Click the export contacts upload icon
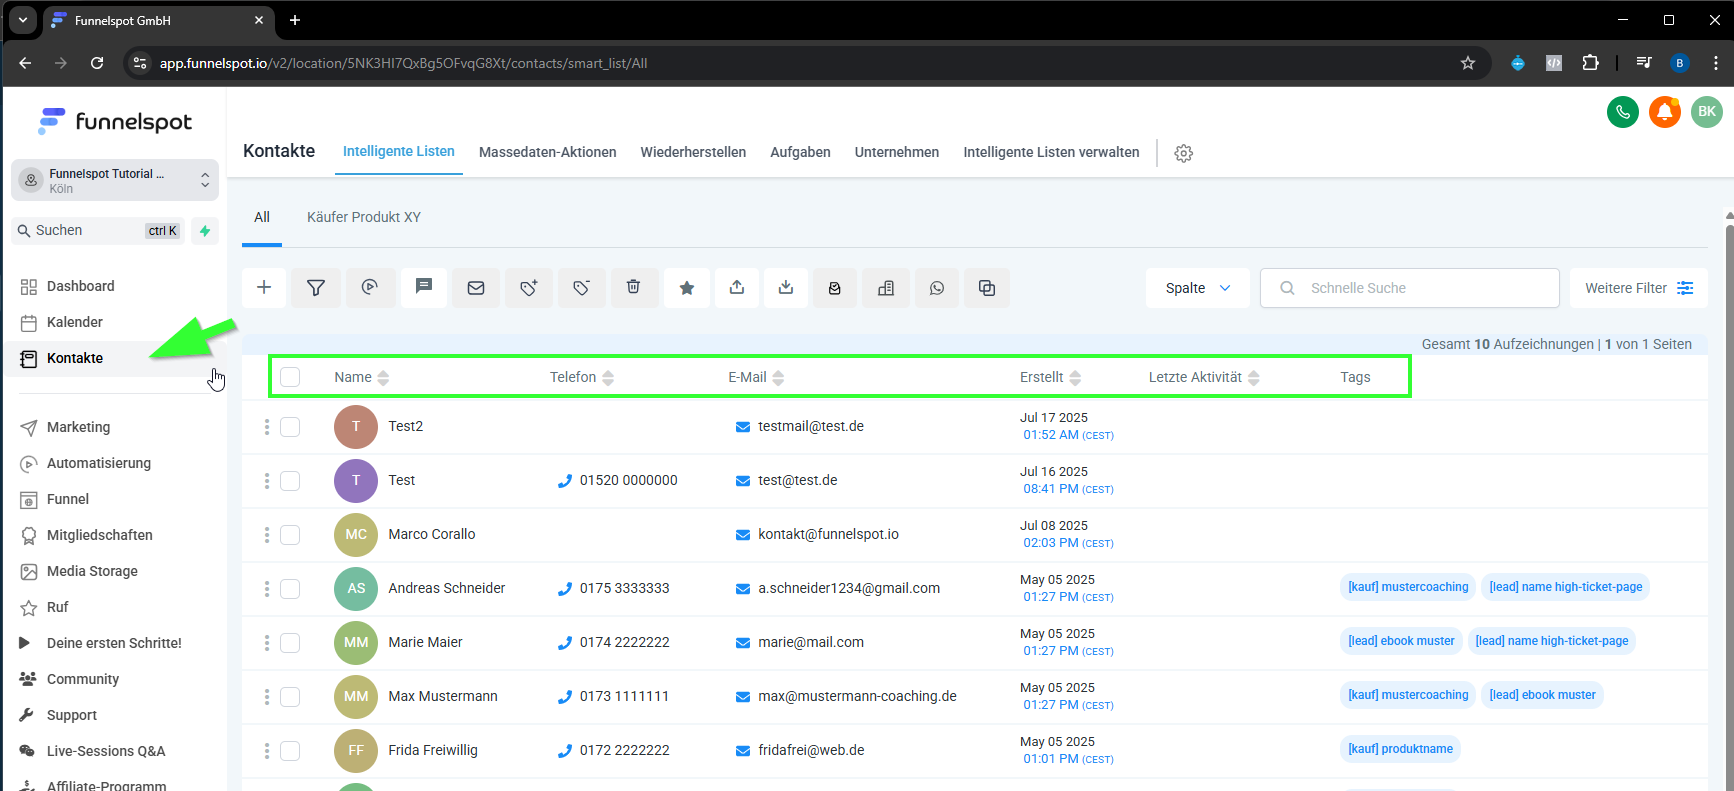This screenshot has height=791, width=1734. tap(737, 288)
